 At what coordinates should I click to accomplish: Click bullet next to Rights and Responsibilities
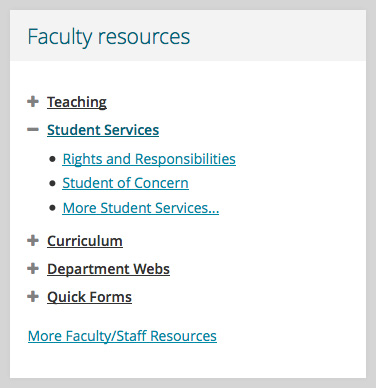point(52,159)
